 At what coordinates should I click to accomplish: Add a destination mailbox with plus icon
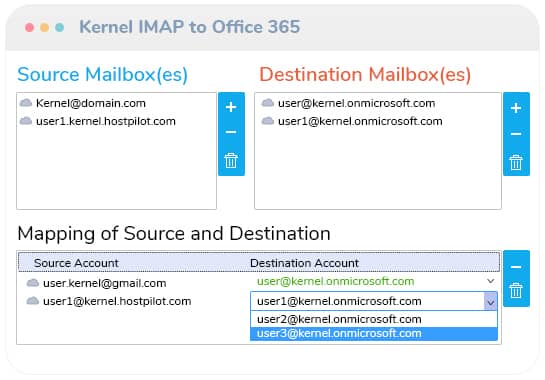click(516, 108)
